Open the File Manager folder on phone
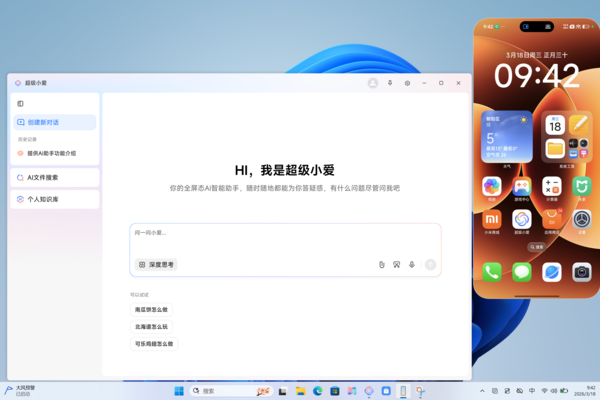Viewport: 600px width, 400px height. click(555, 149)
